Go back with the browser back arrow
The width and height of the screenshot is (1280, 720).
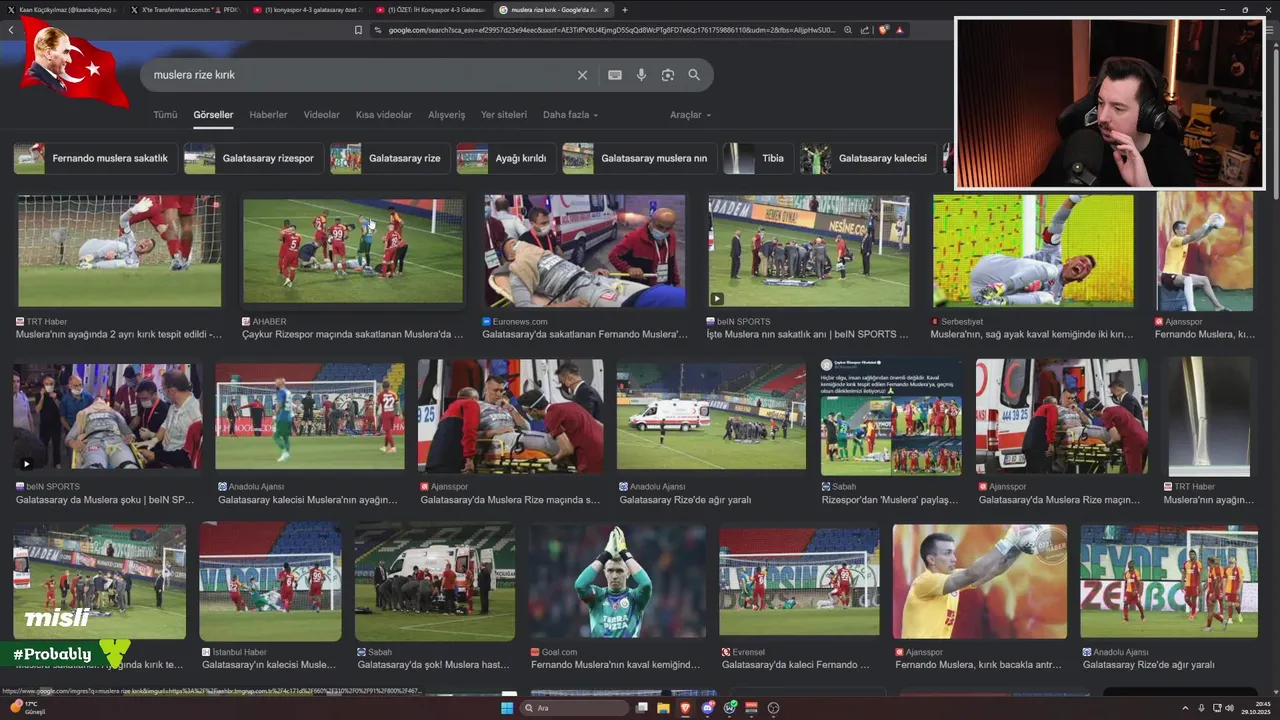(x=11, y=30)
